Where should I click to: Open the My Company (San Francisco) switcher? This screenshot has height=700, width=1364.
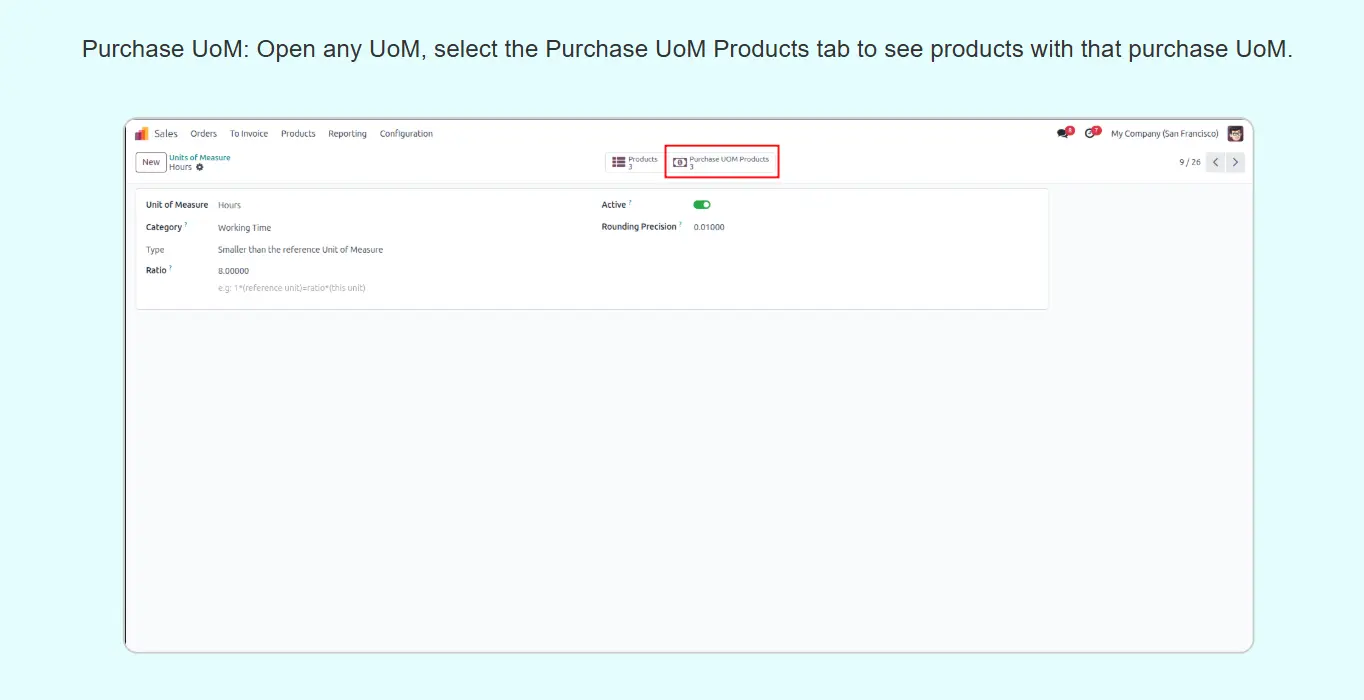[x=1164, y=134]
